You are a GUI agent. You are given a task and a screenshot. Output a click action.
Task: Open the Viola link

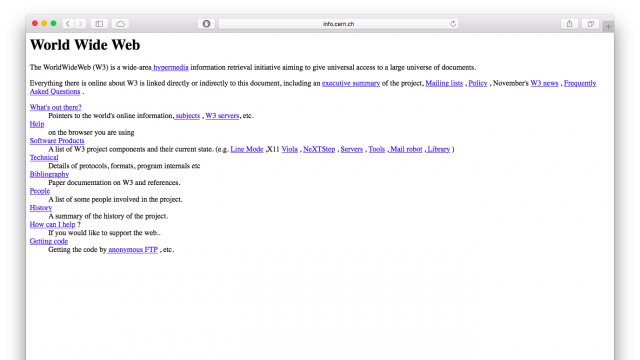(289, 149)
